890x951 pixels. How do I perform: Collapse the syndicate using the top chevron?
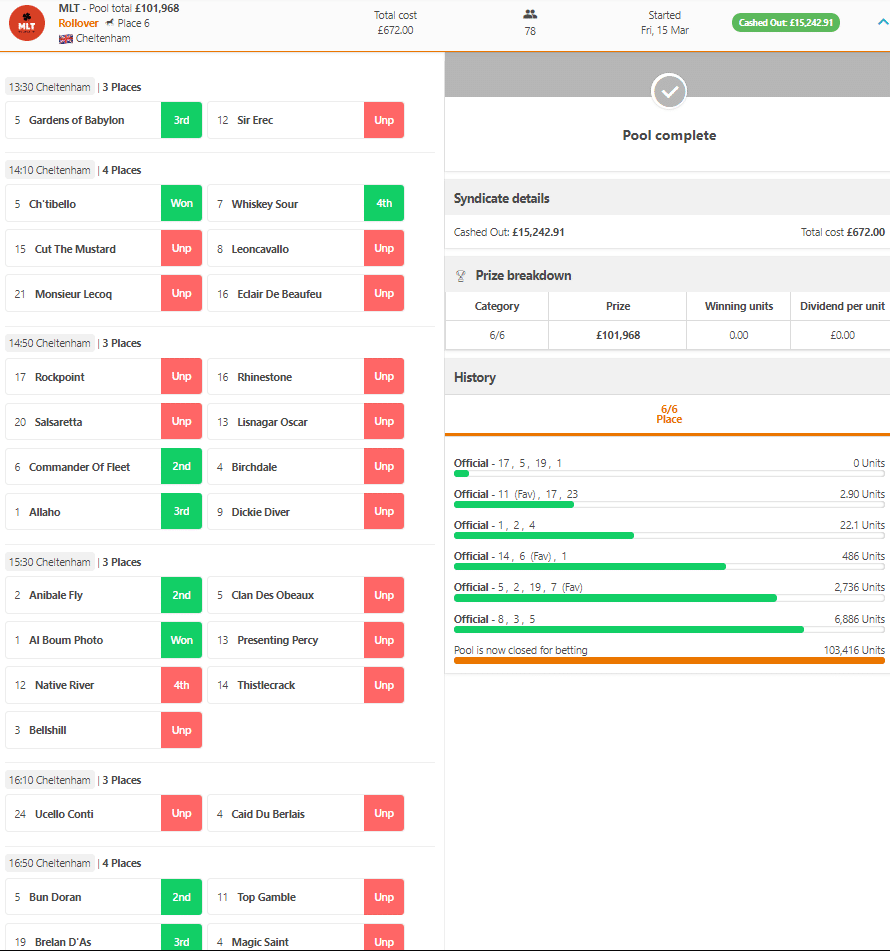881,22
